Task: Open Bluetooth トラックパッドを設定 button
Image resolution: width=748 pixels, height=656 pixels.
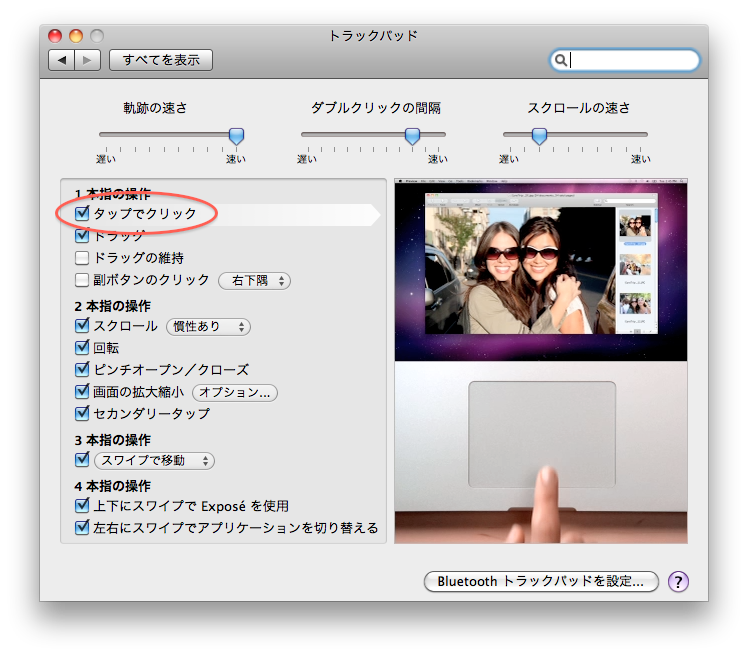Action: (541, 581)
